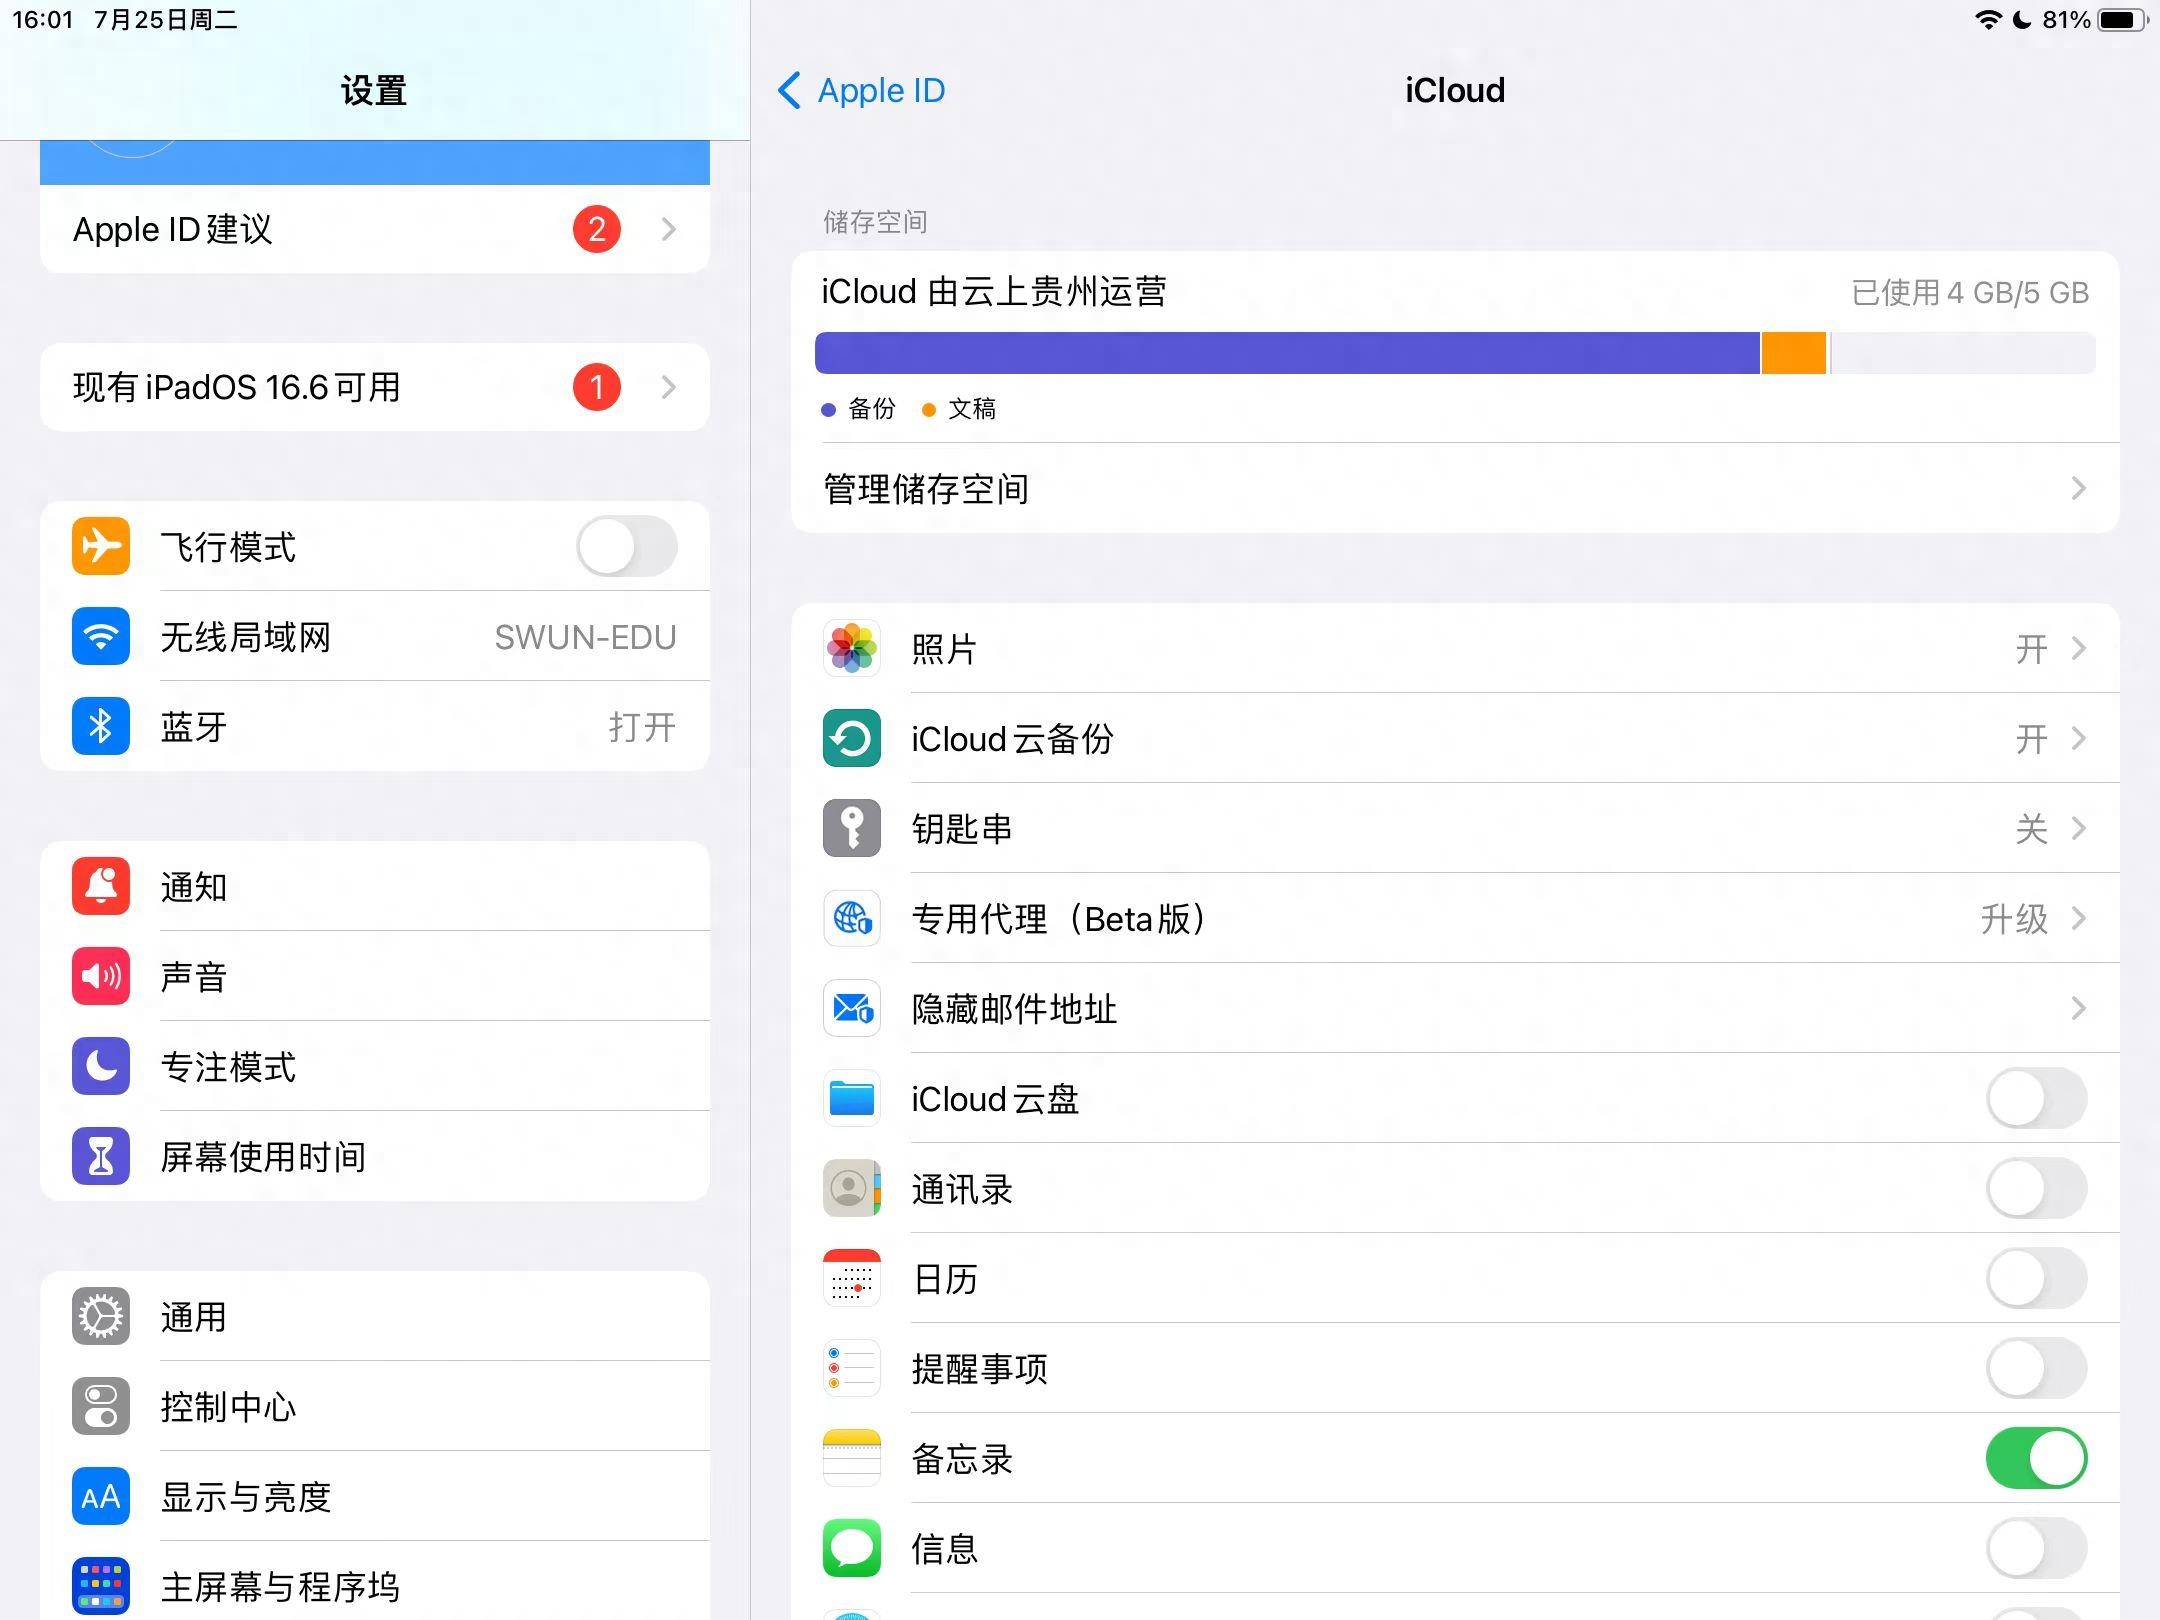Enable 通讯录 iCloud sync toggle

coord(2043,1188)
